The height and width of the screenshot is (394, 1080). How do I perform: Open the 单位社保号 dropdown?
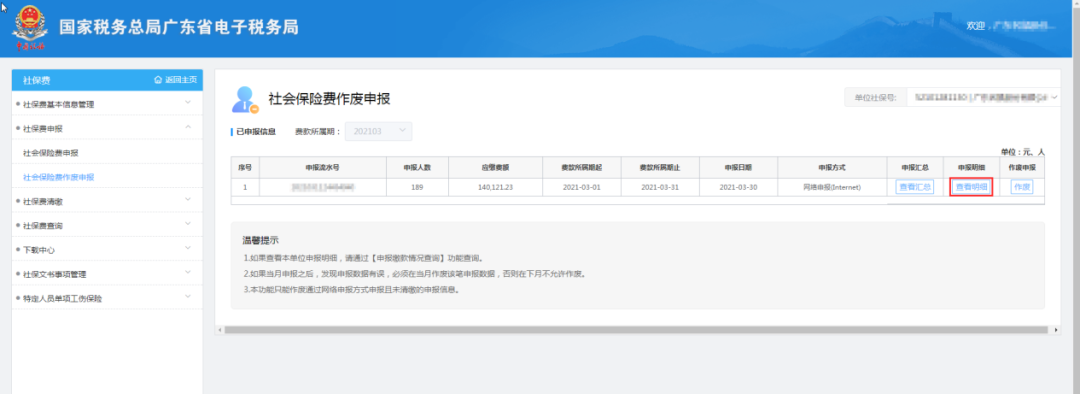(x=983, y=98)
